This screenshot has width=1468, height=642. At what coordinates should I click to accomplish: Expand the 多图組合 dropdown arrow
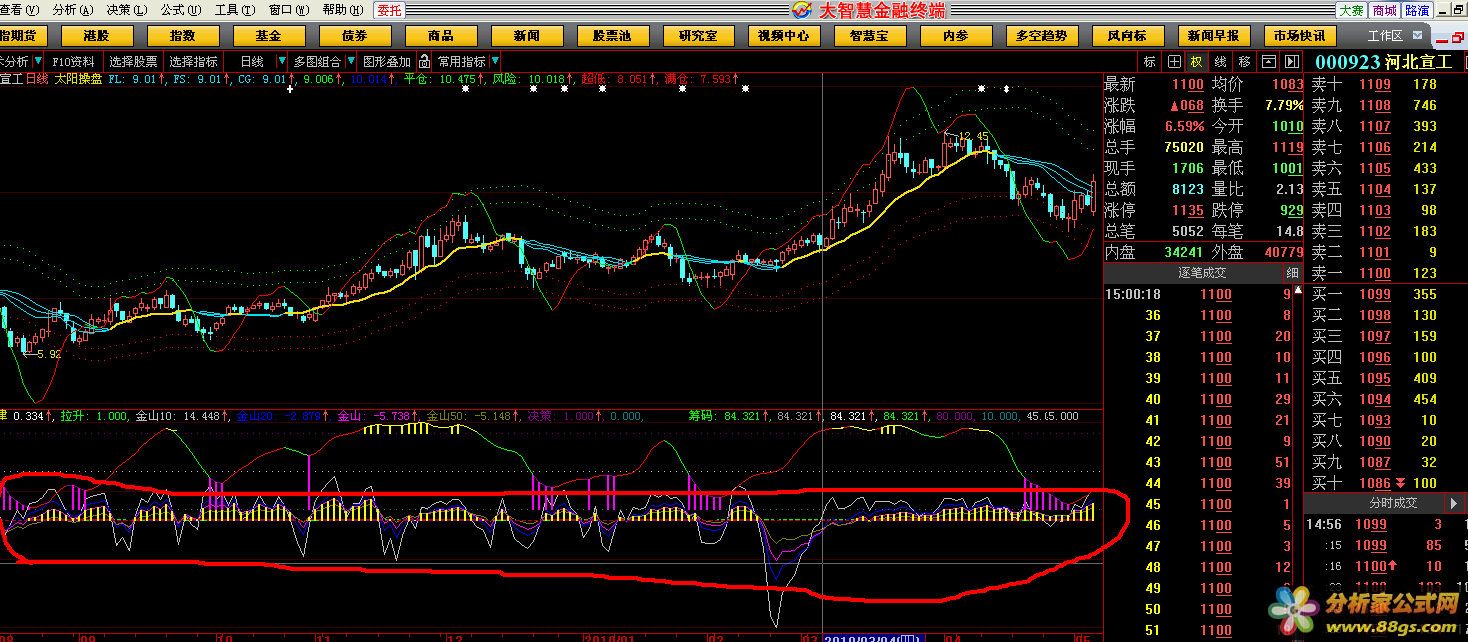point(350,61)
